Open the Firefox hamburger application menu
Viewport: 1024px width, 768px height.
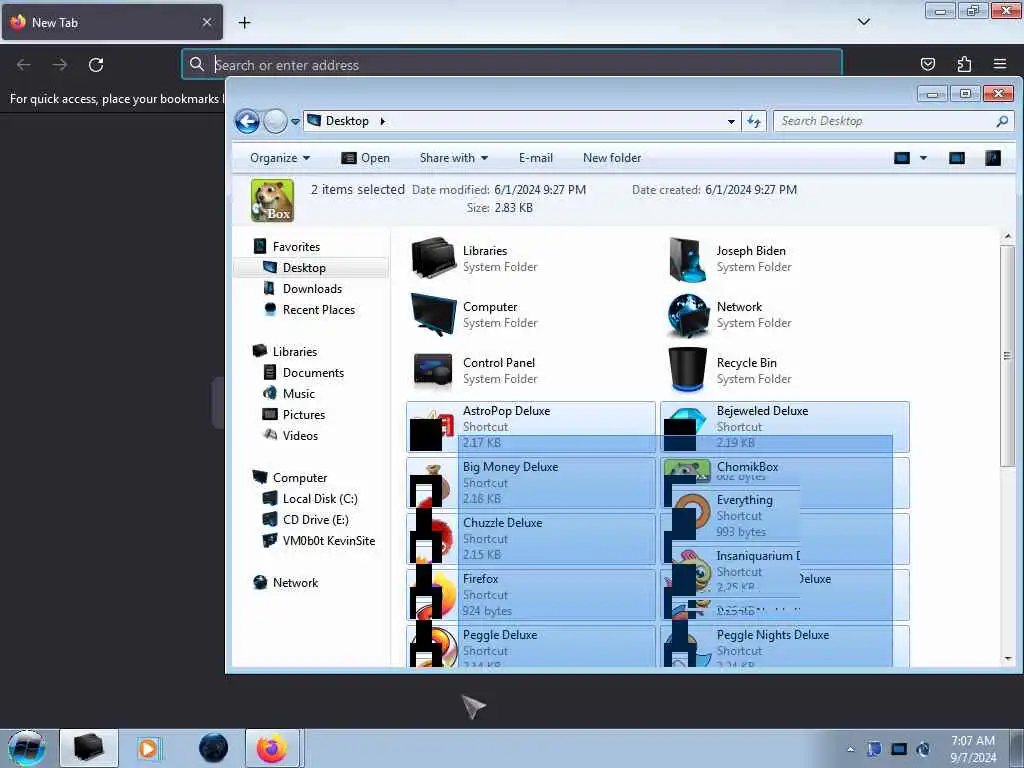999,64
